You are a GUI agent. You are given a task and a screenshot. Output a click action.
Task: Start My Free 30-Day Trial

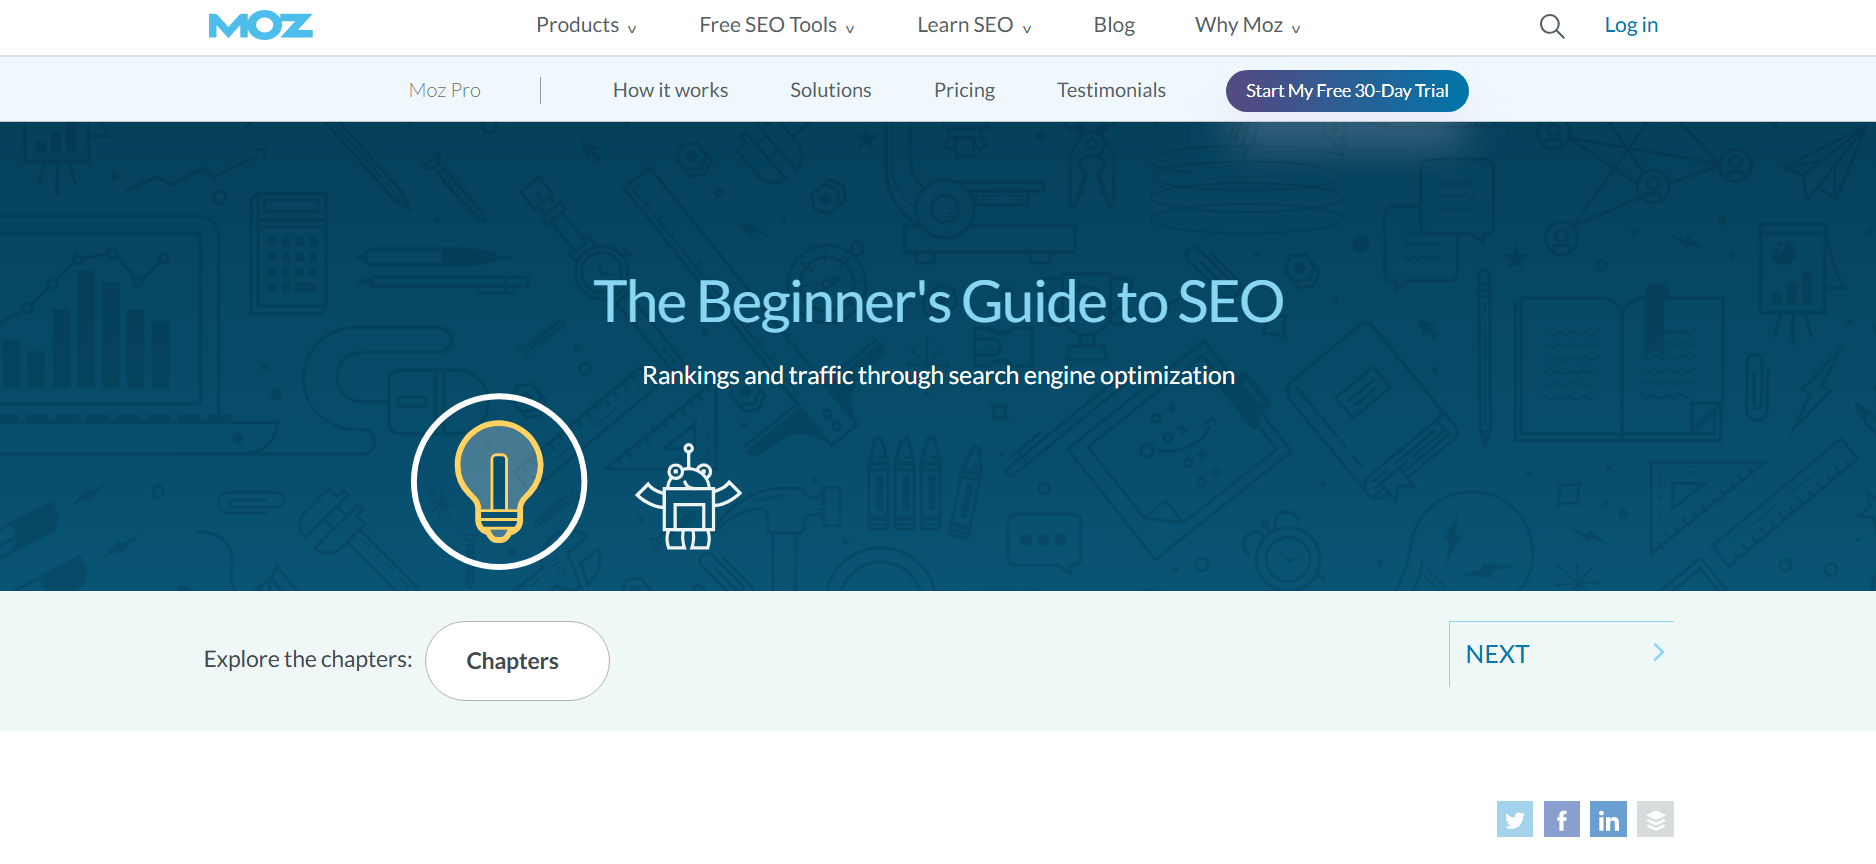pos(1346,91)
